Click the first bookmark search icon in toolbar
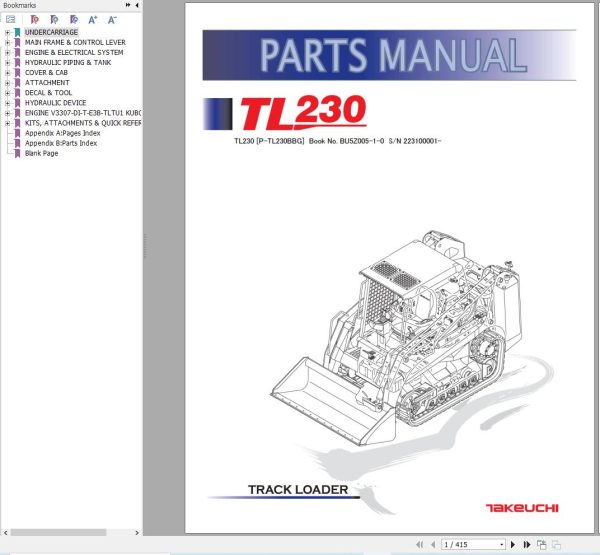Screen dimensions: 600x555 (34, 19)
